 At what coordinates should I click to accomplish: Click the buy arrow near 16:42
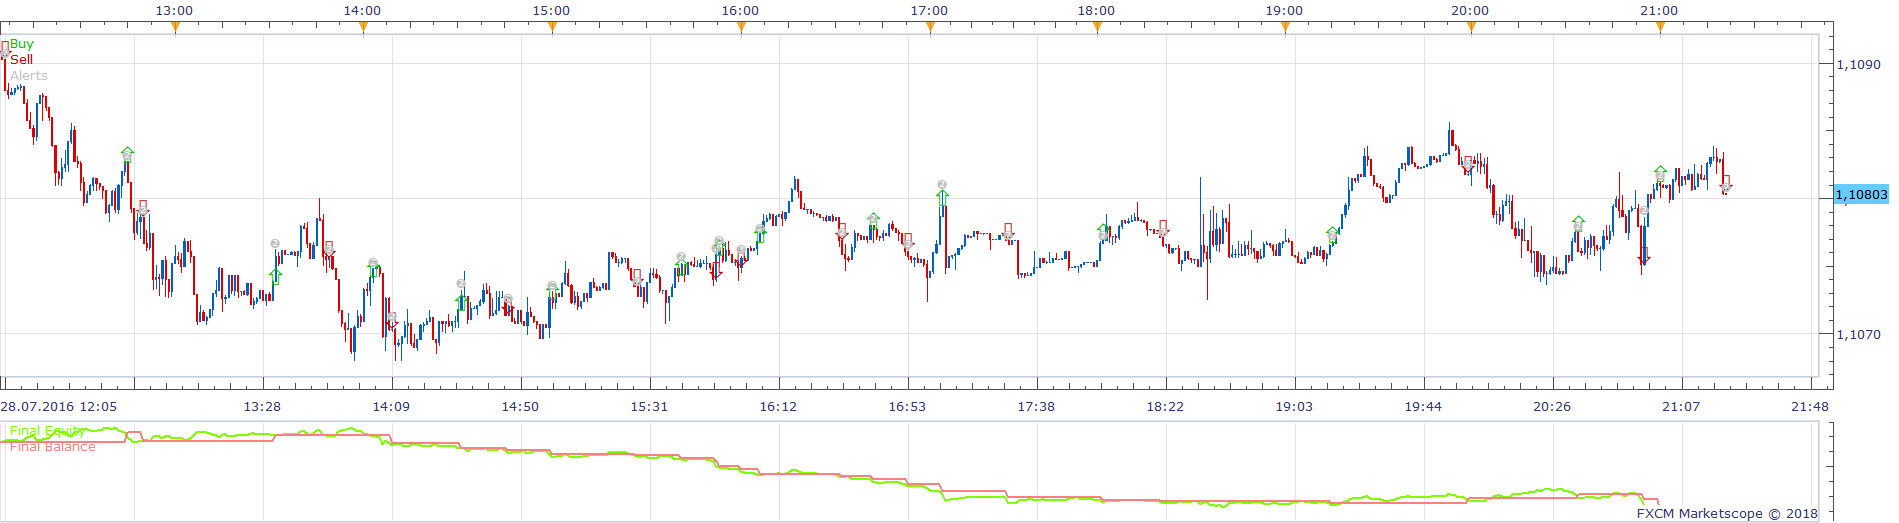click(x=874, y=221)
